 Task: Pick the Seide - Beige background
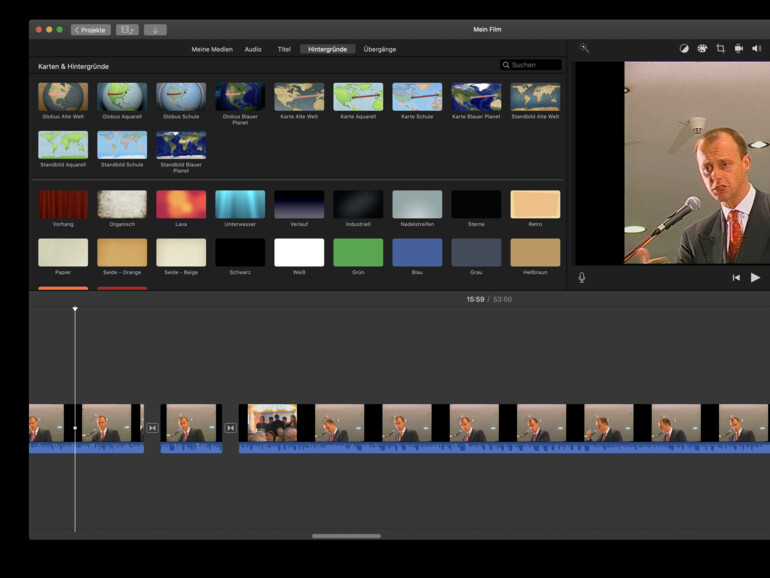[181, 252]
